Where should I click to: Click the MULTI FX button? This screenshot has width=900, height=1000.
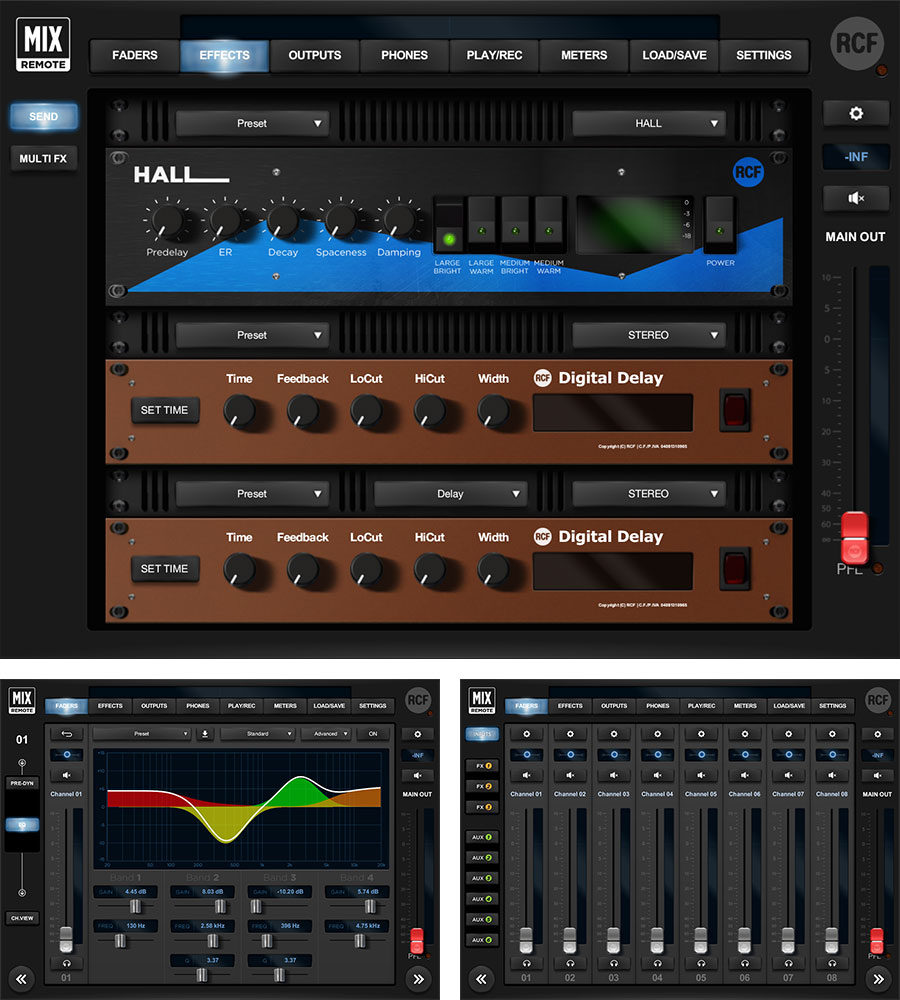pos(43,159)
